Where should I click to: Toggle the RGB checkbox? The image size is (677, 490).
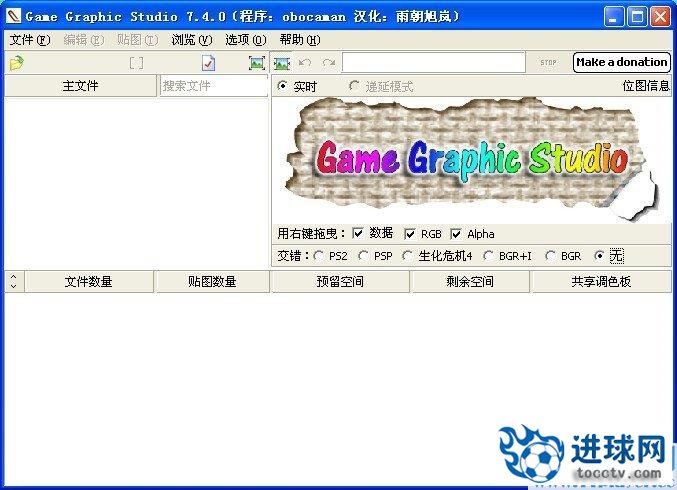[410, 234]
